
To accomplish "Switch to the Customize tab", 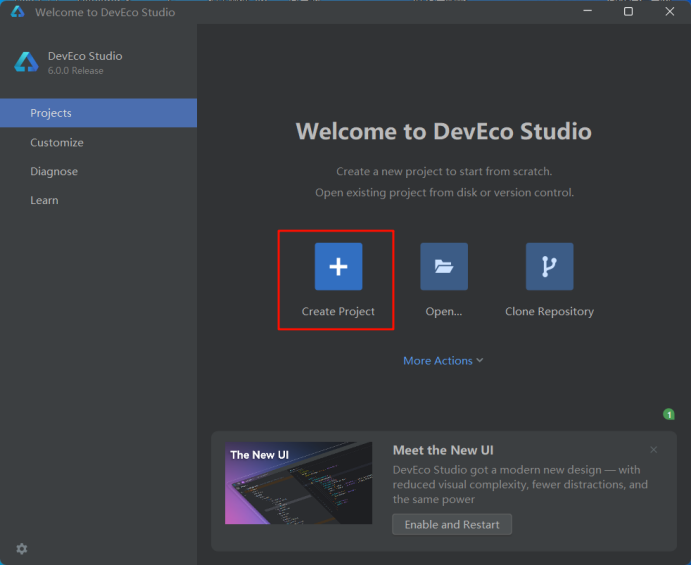I will click(x=98, y=142).
